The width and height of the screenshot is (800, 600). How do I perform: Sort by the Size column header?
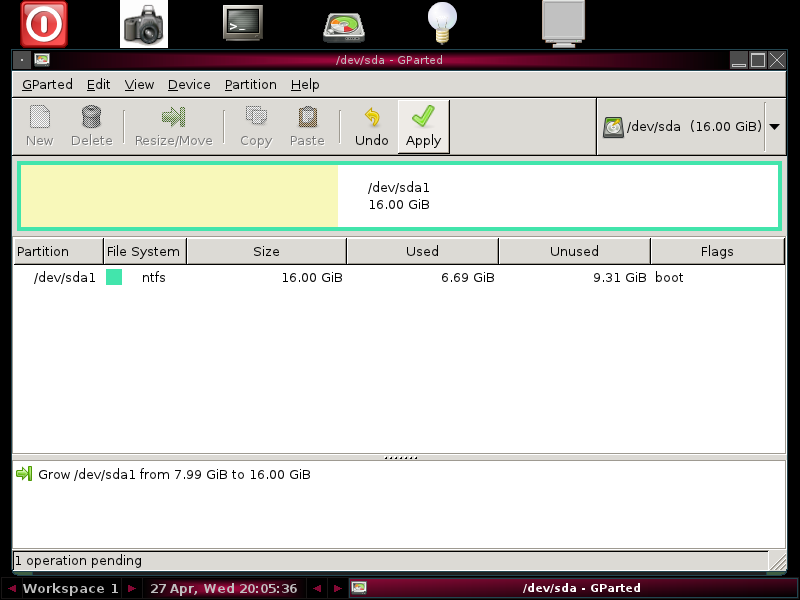[x=266, y=251]
